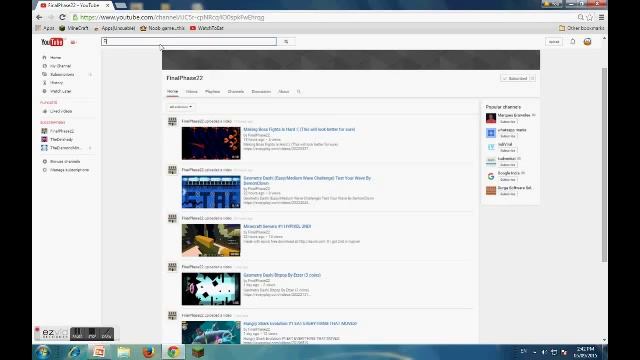This screenshot has width=640, height=360.
Task: Open Manage subscriptions in sidebar
Action: click(x=69, y=170)
